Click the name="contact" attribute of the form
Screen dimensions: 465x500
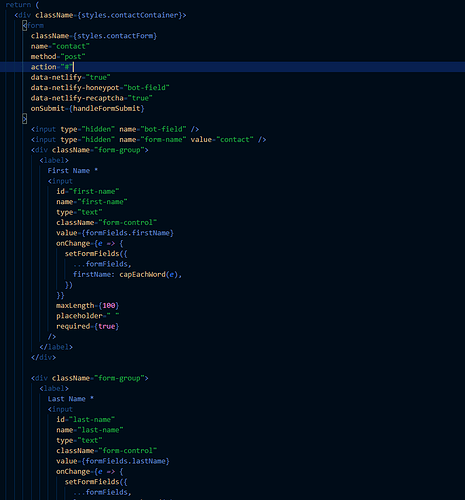coord(60,46)
